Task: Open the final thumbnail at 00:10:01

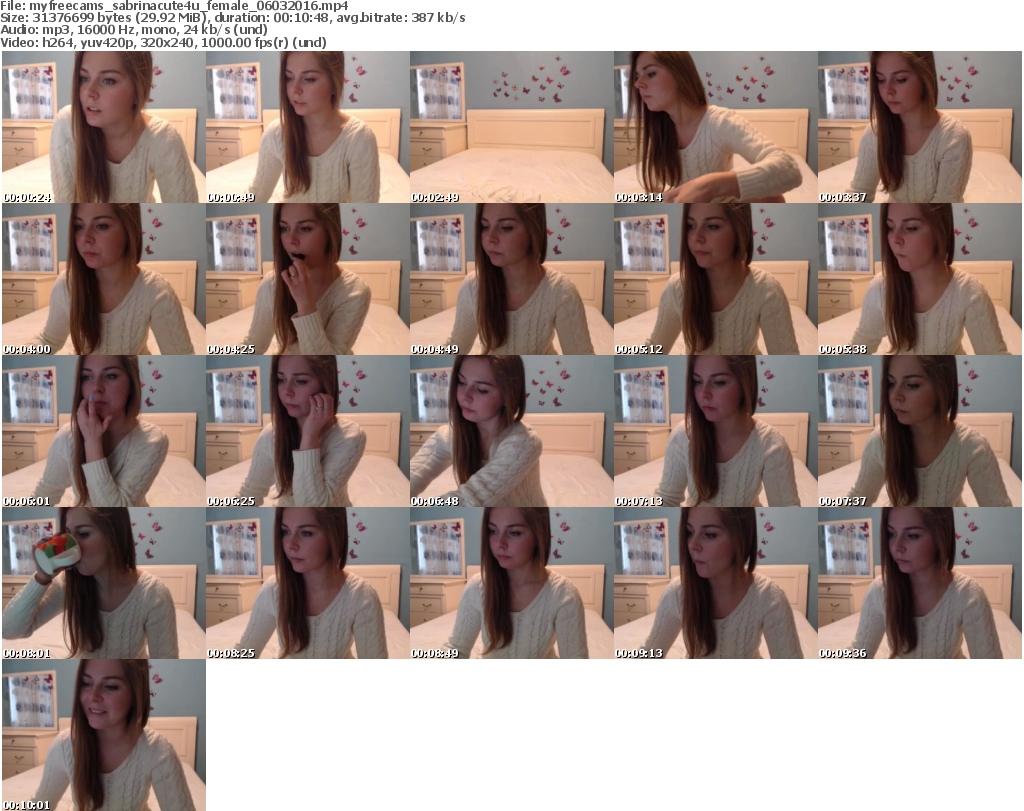Action: (x=103, y=735)
